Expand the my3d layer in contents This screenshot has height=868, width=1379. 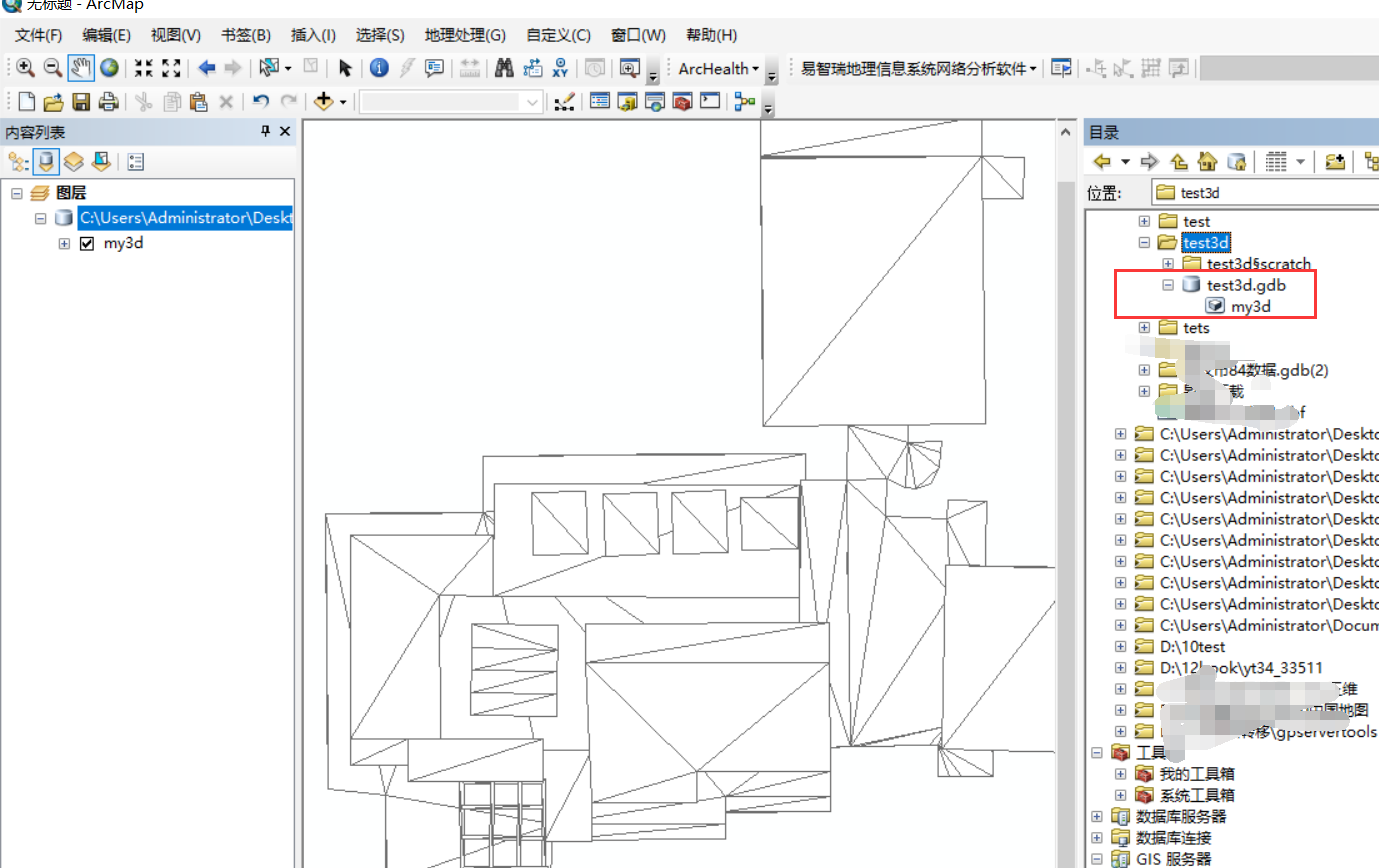(x=64, y=243)
